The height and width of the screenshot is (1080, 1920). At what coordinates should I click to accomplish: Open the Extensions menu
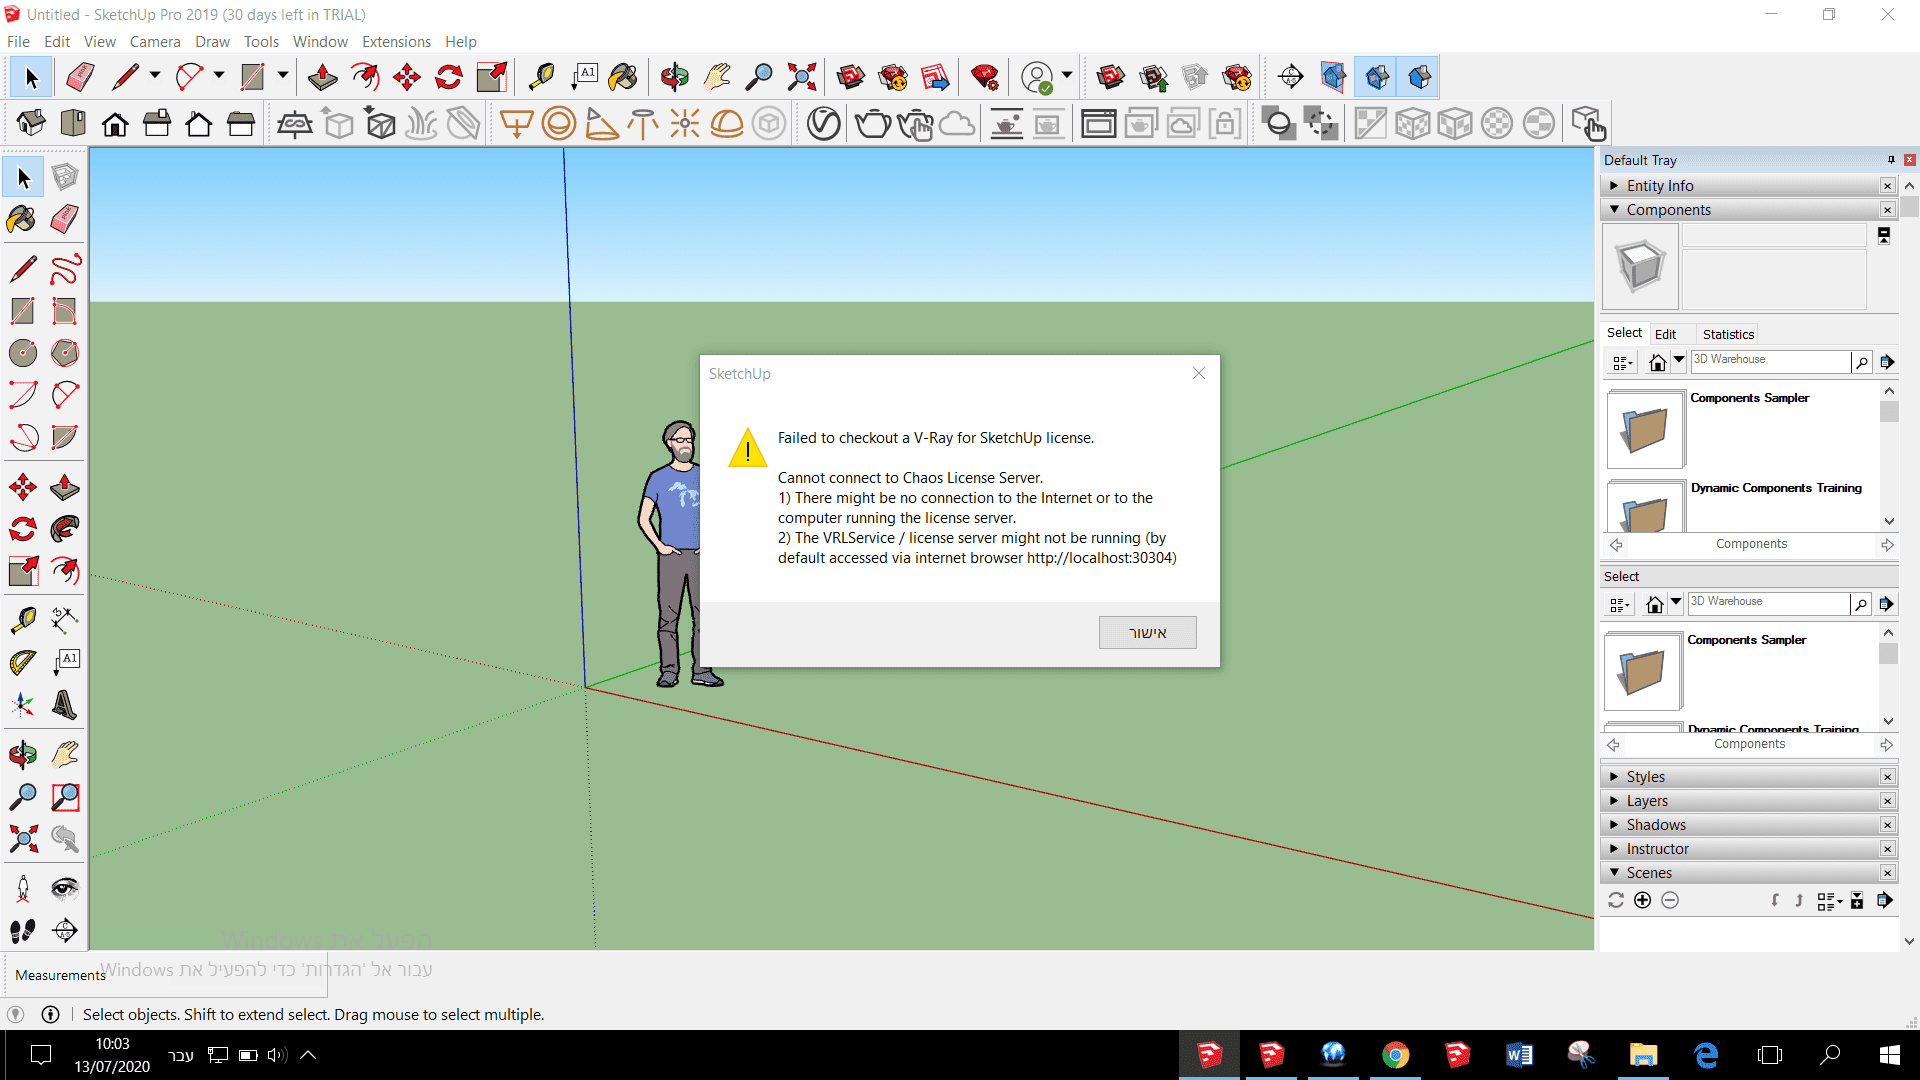[396, 42]
